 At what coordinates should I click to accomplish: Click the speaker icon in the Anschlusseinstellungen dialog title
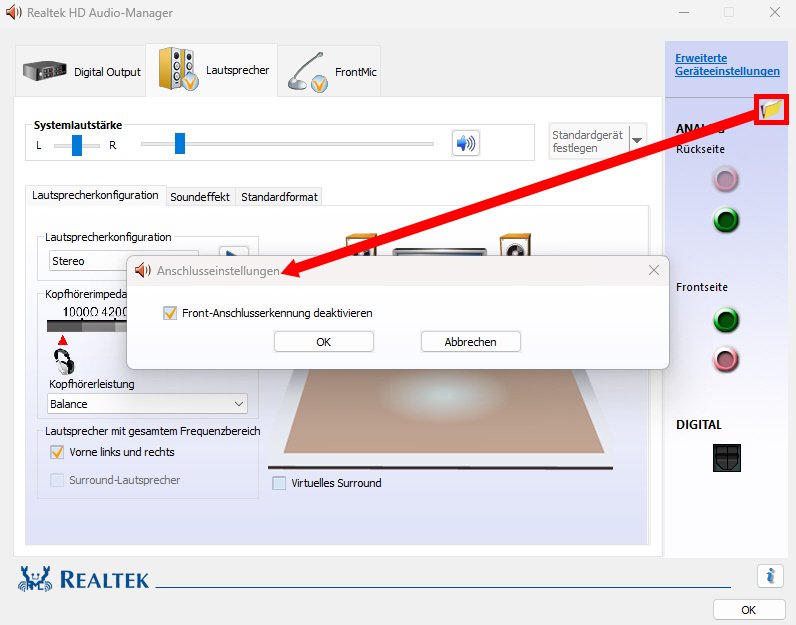pyautogui.click(x=143, y=271)
